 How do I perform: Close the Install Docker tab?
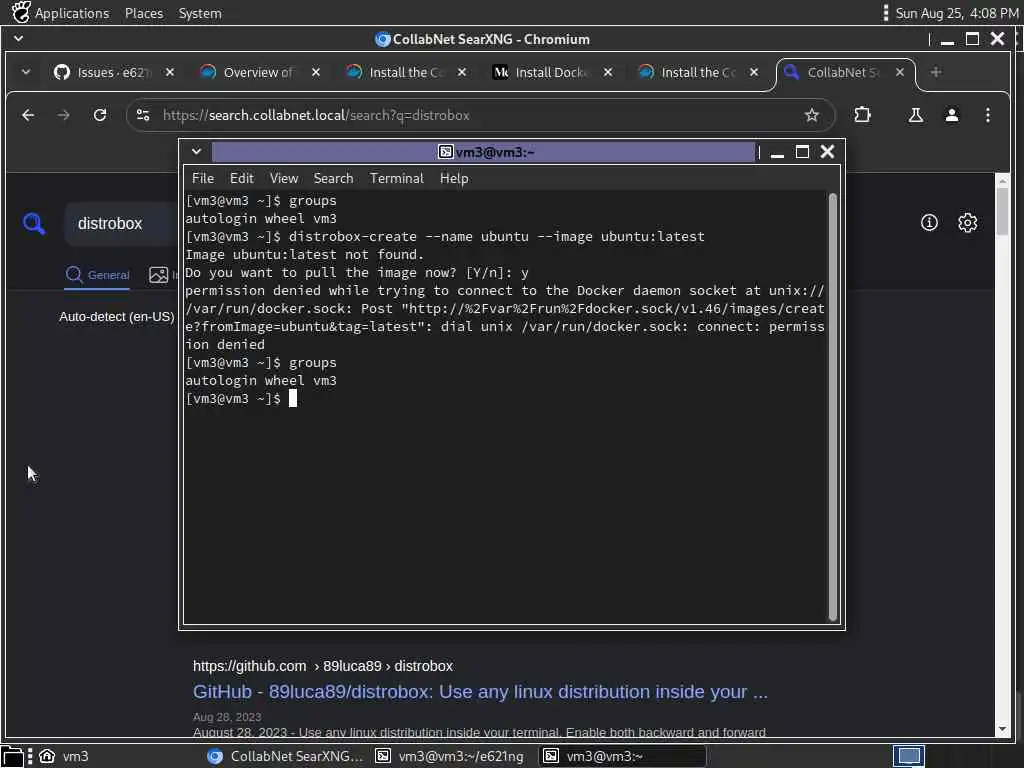pos(608,72)
